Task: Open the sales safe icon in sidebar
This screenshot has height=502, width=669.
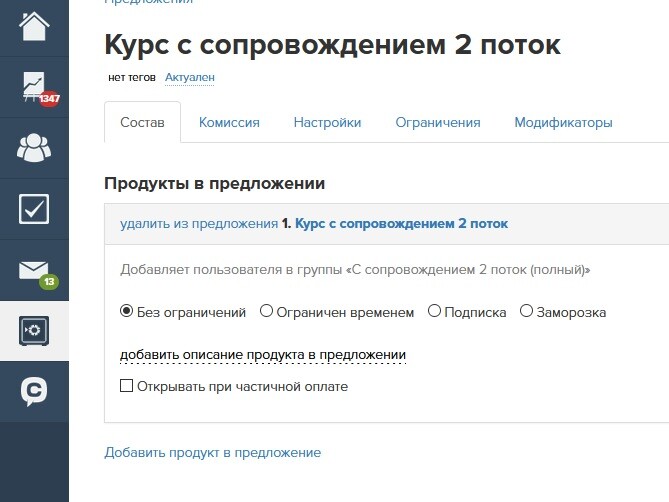Action: tap(34, 331)
